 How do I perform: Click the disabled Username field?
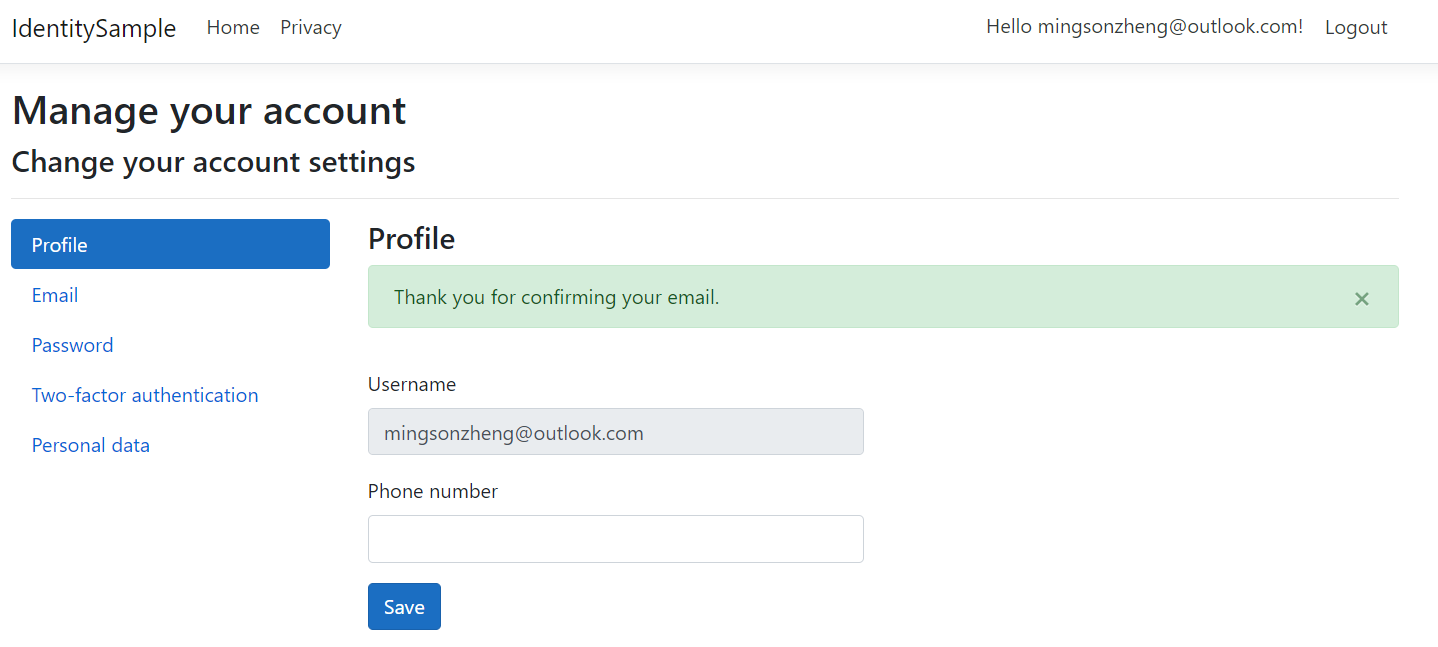[x=615, y=432]
